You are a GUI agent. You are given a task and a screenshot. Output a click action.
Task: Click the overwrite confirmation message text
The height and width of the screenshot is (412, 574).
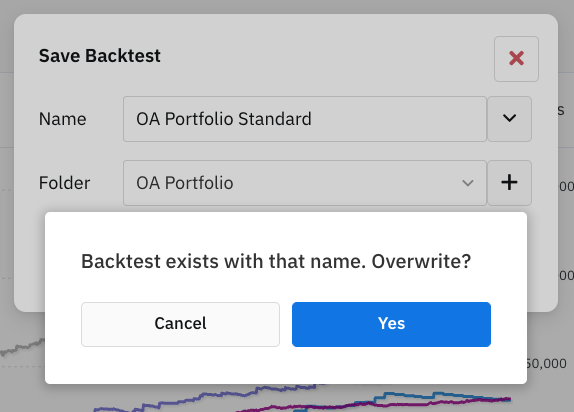pos(276,261)
